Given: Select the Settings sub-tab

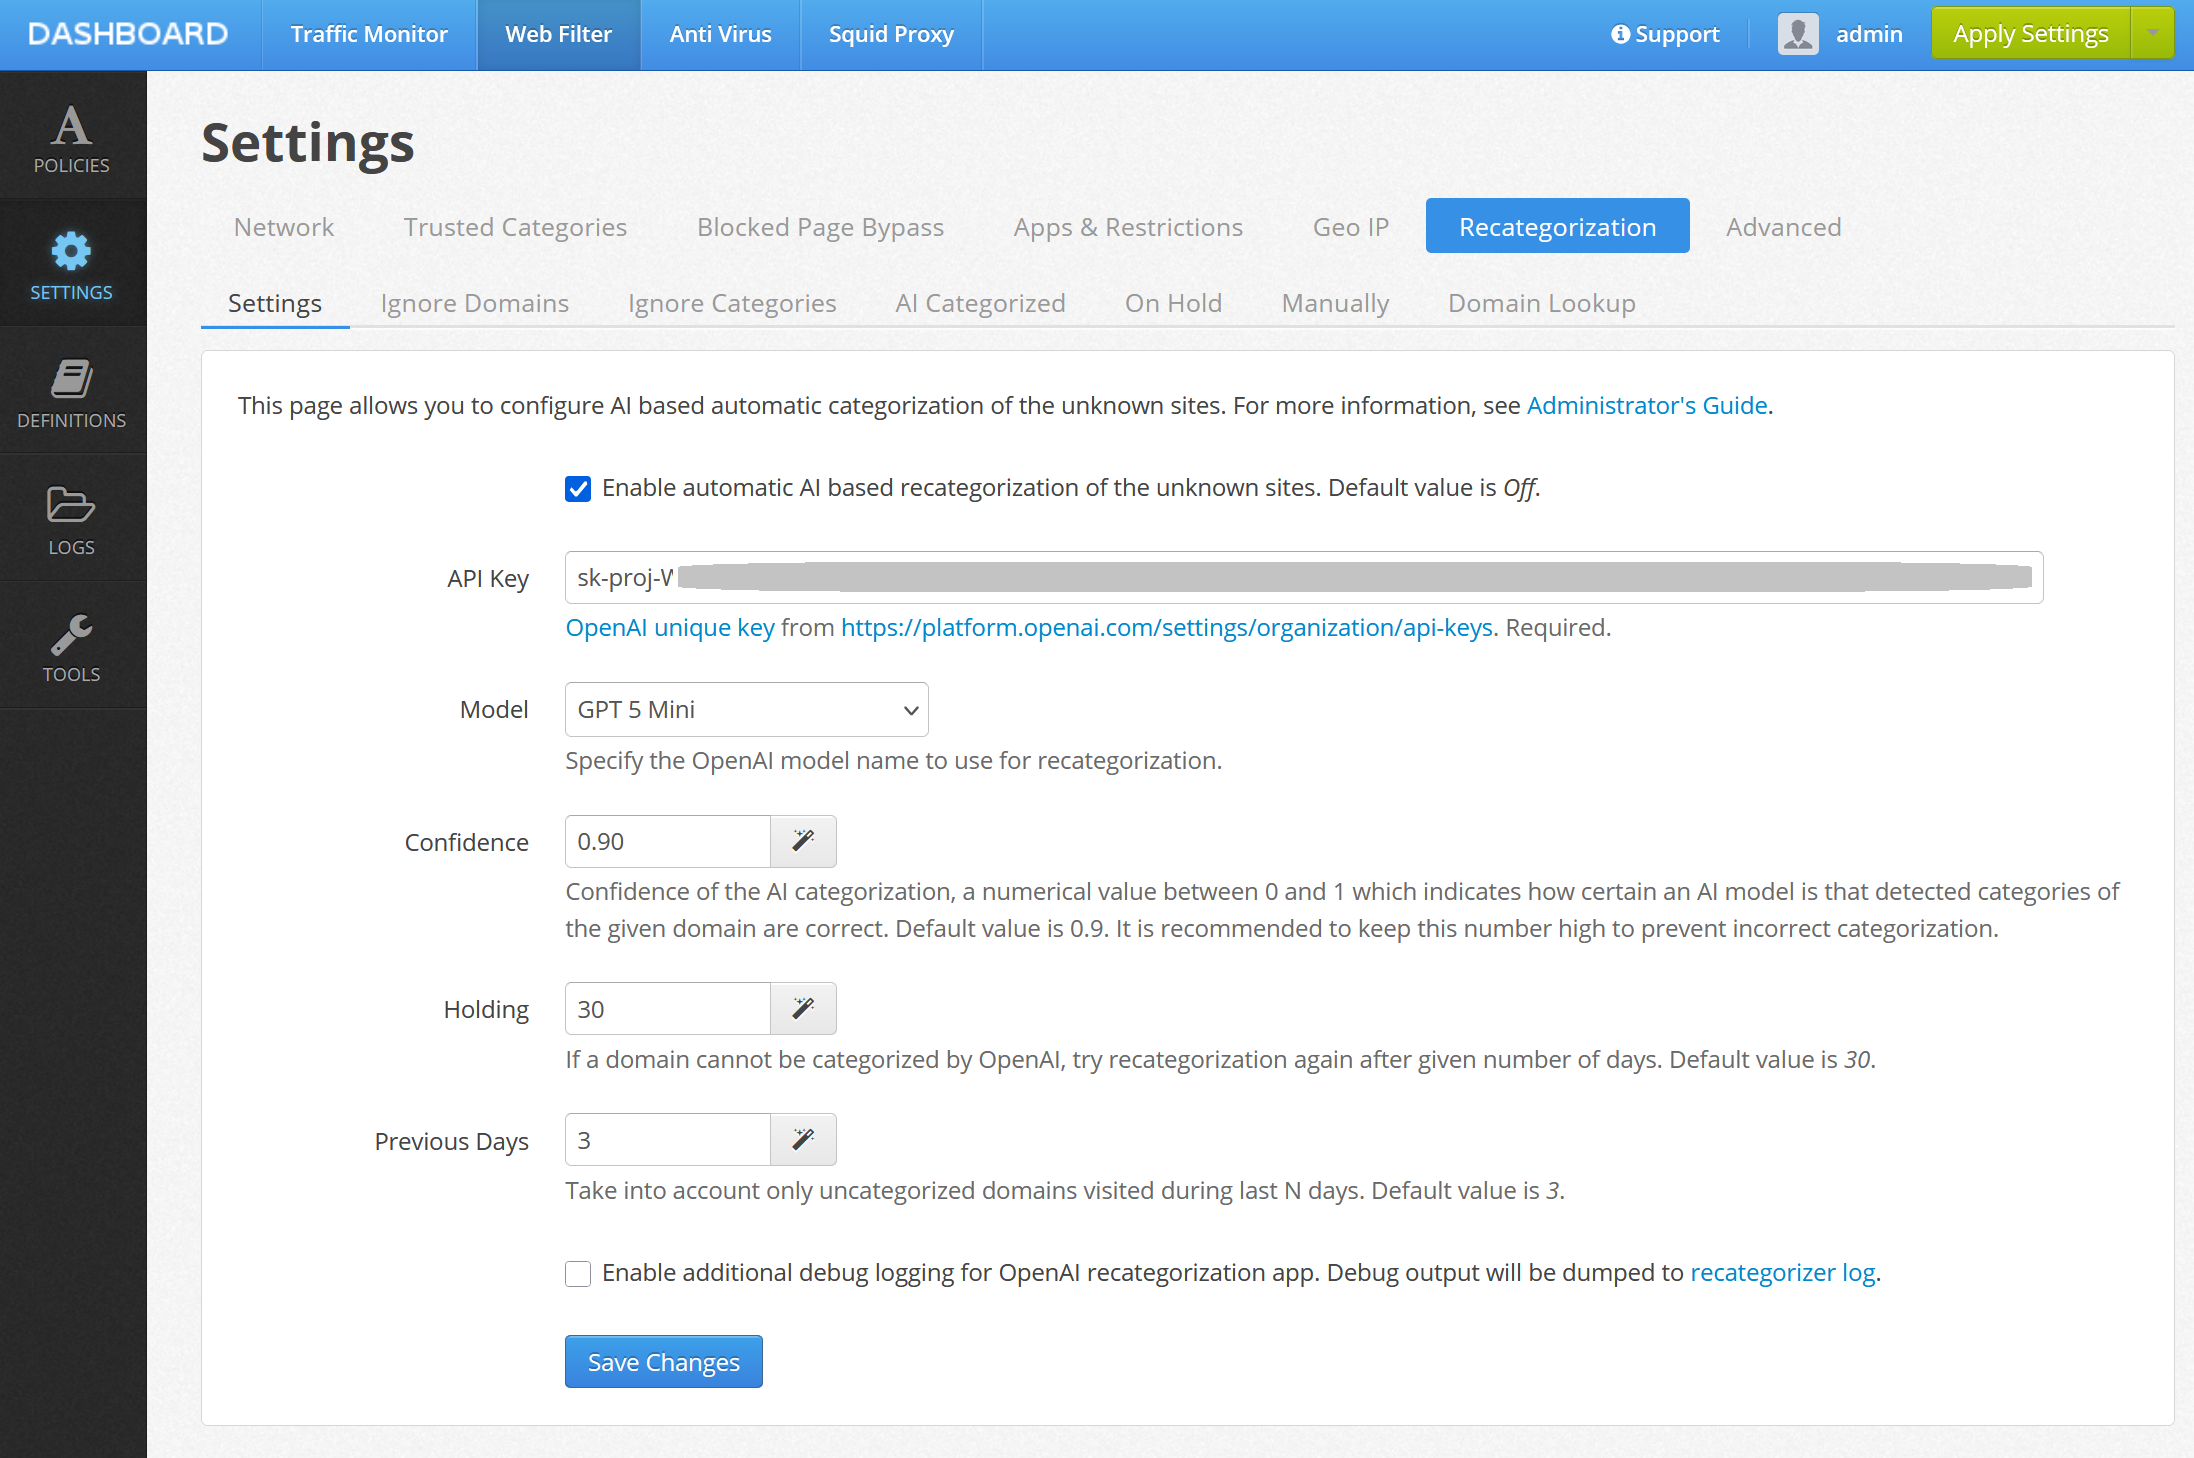Looking at the screenshot, I should click(x=275, y=303).
